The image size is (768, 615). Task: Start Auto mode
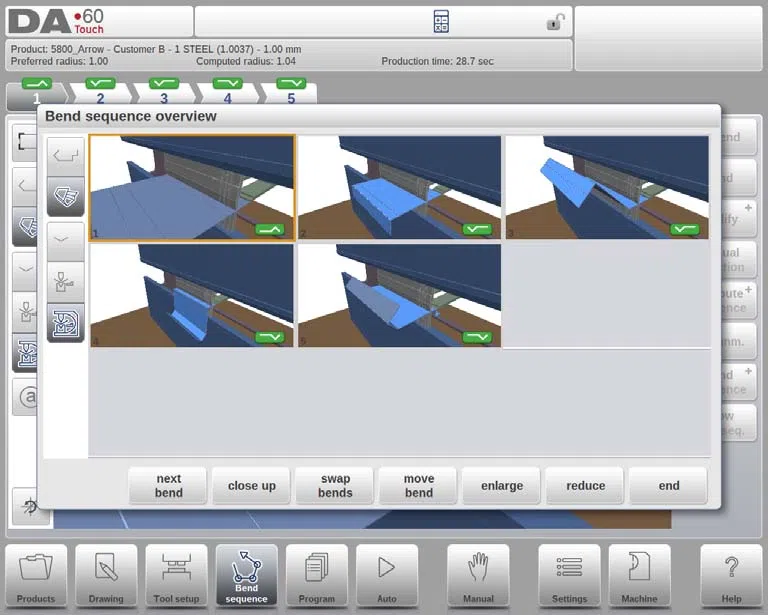click(386, 576)
